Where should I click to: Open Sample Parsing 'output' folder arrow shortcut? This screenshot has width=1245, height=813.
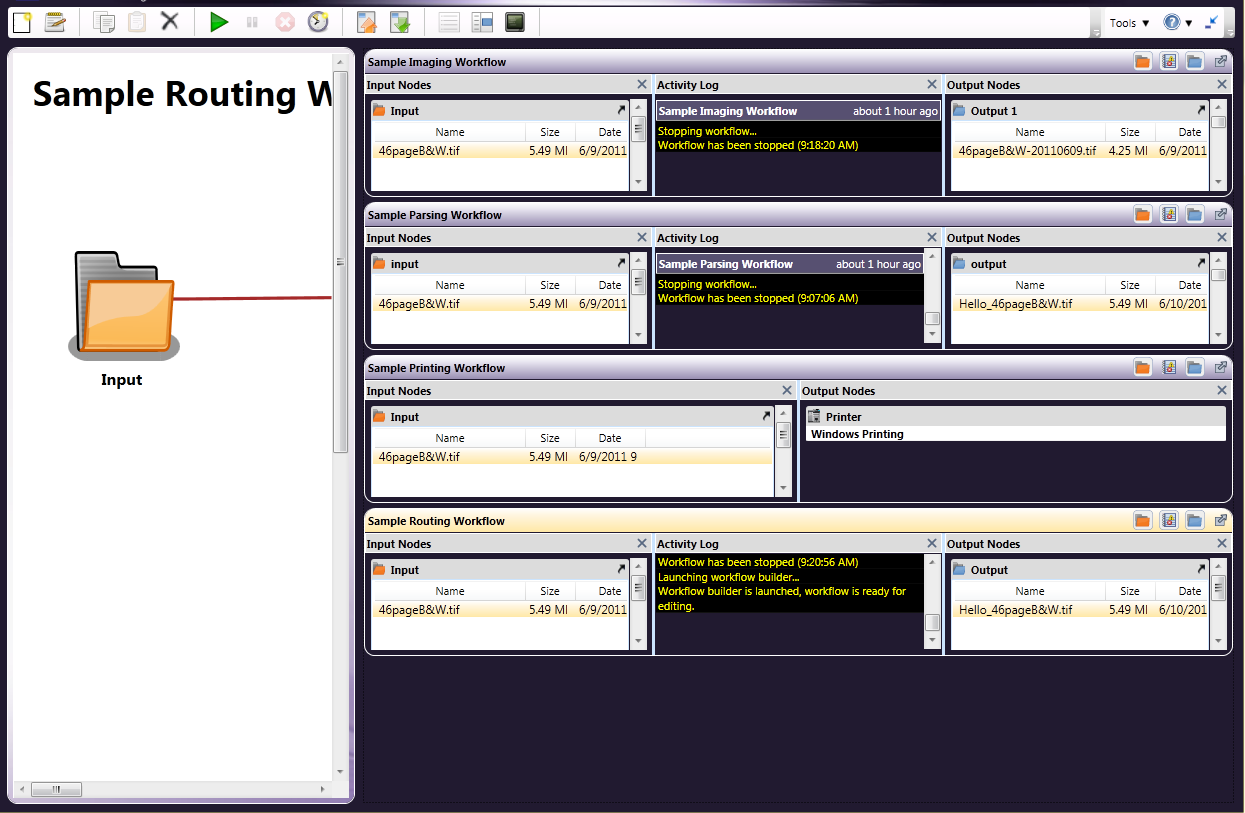[1201, 263]
